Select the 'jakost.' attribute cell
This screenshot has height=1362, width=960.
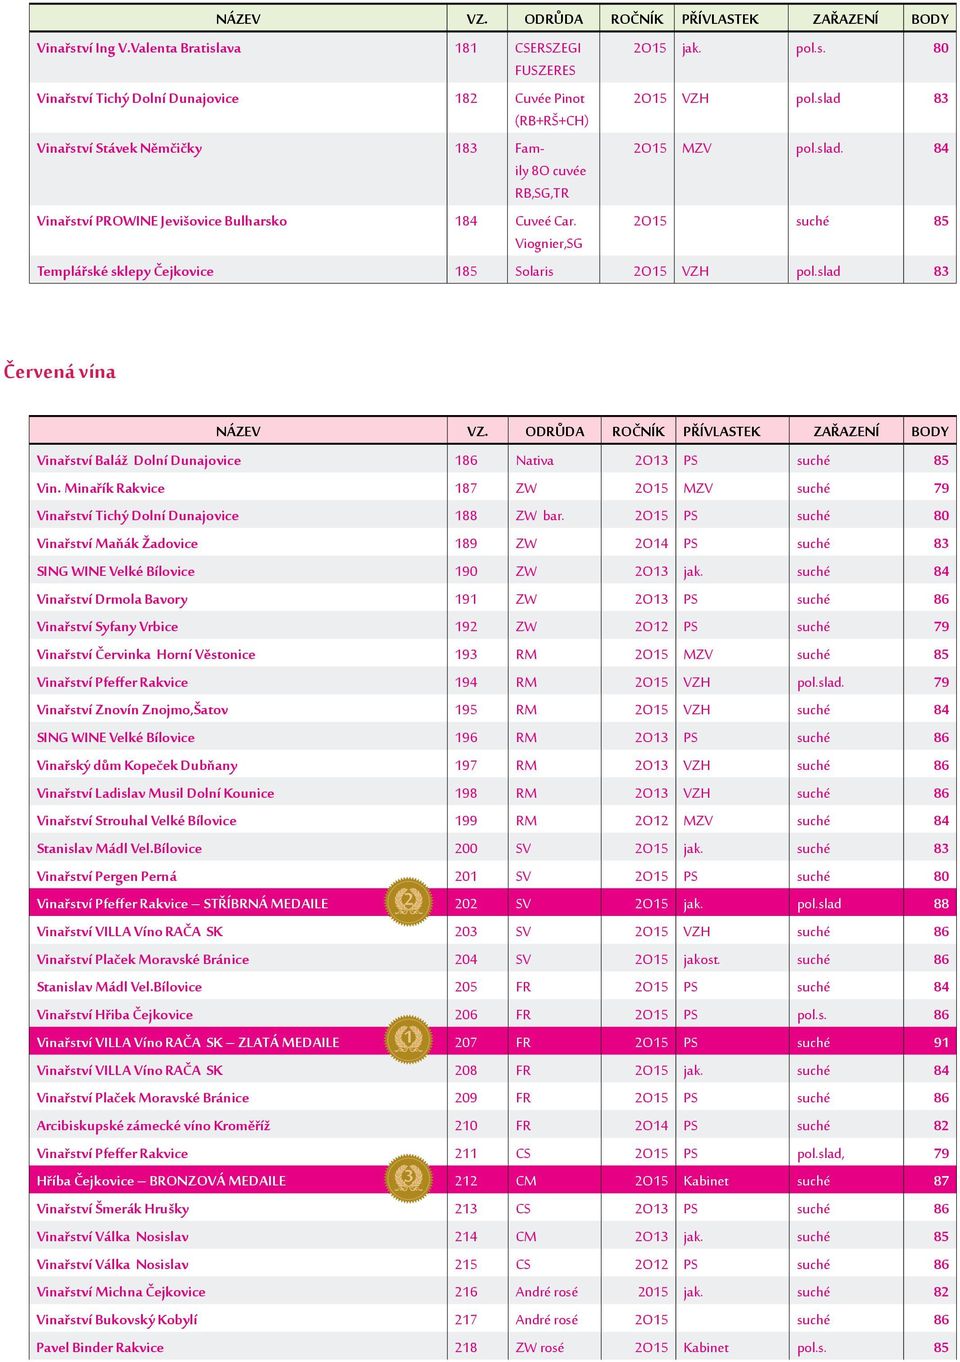(x=702, y=959)
